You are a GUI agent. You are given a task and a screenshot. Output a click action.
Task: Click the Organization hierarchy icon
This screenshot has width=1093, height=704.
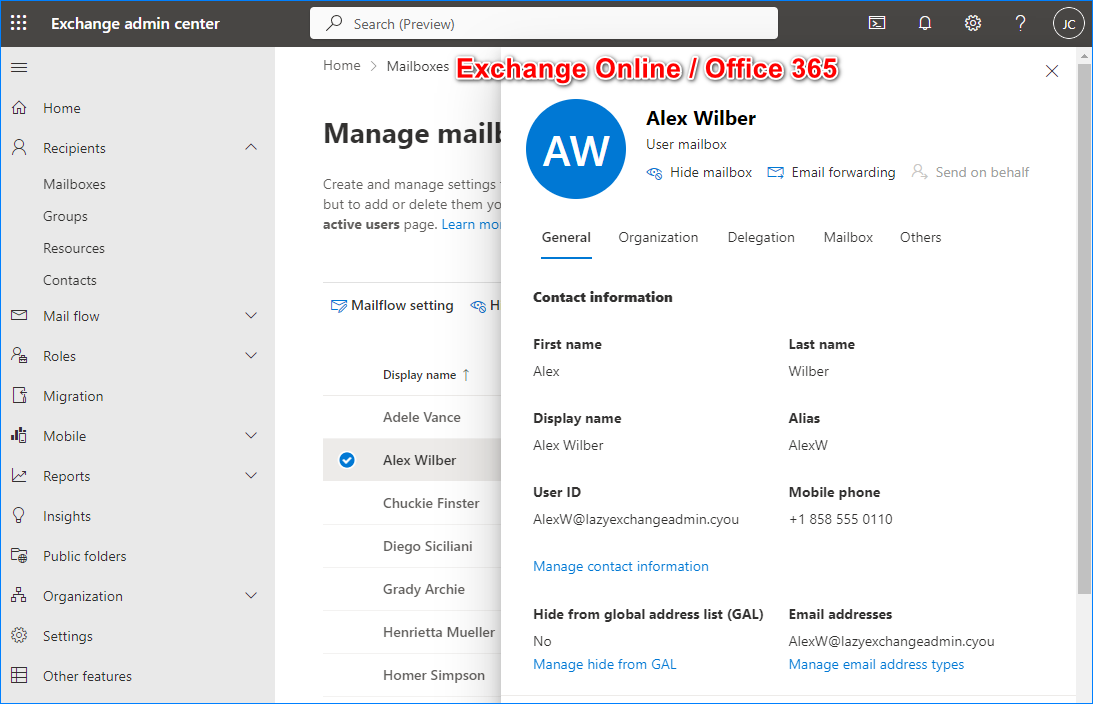pyautogui.click(x=19, y=596)
